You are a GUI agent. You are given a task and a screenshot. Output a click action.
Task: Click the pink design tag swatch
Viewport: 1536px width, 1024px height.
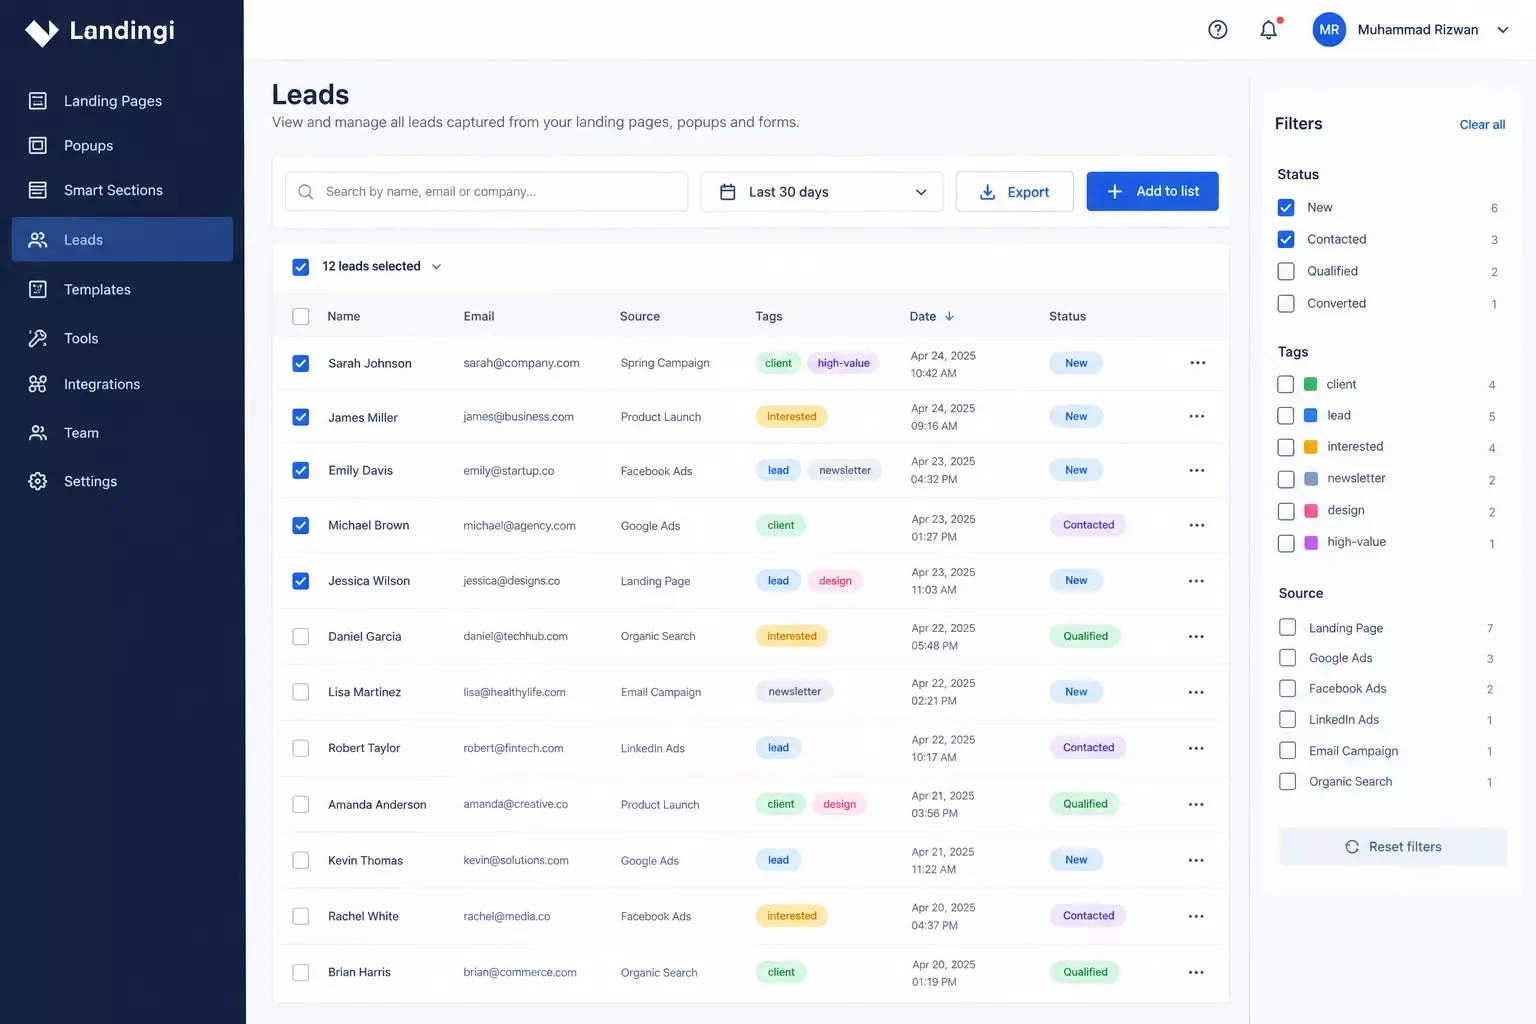(1311, 511)
